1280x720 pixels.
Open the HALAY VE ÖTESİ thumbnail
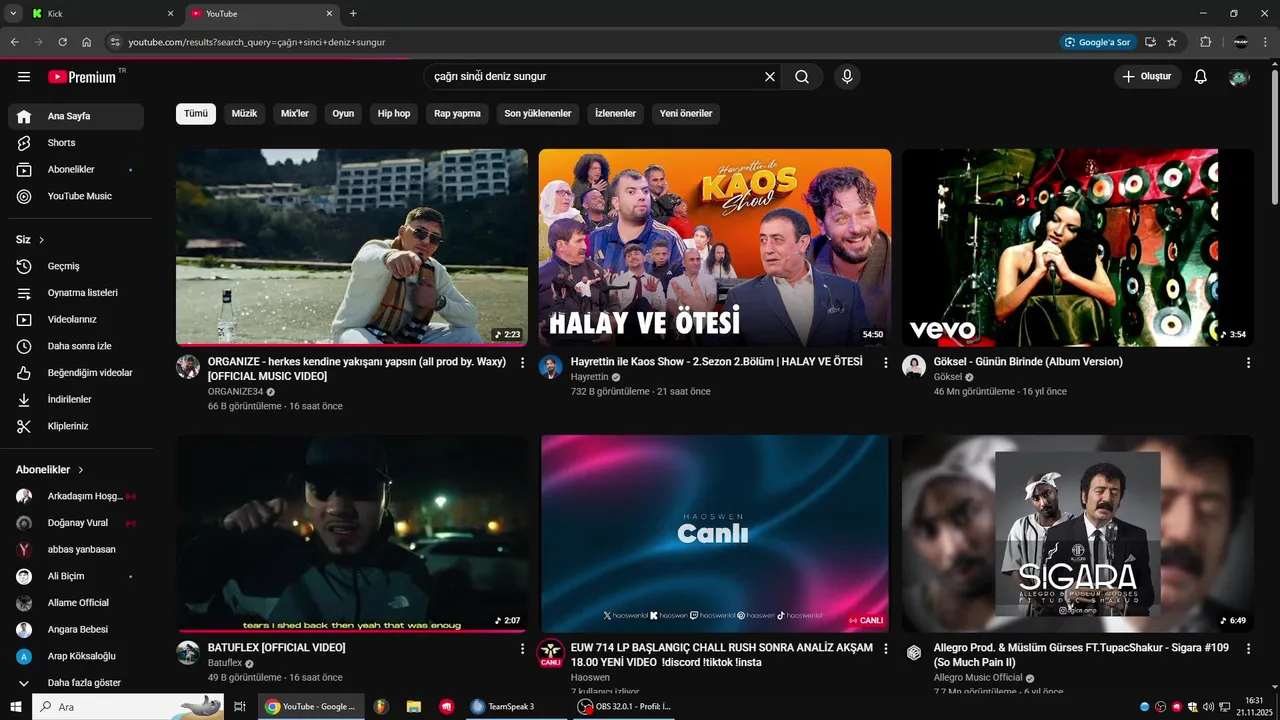(715, 247)
